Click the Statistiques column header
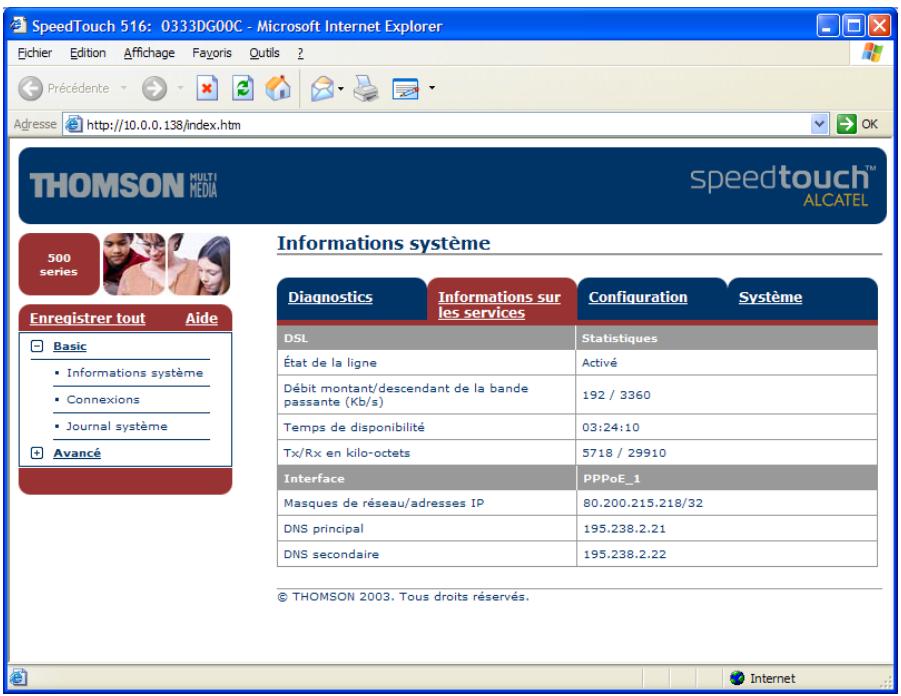 point(619,338)
